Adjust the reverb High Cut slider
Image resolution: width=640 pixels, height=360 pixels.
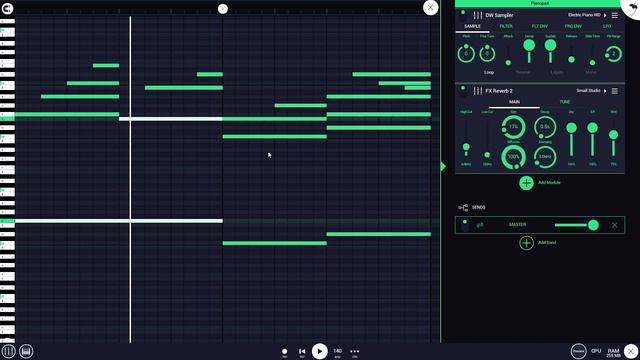pos(466,139)
